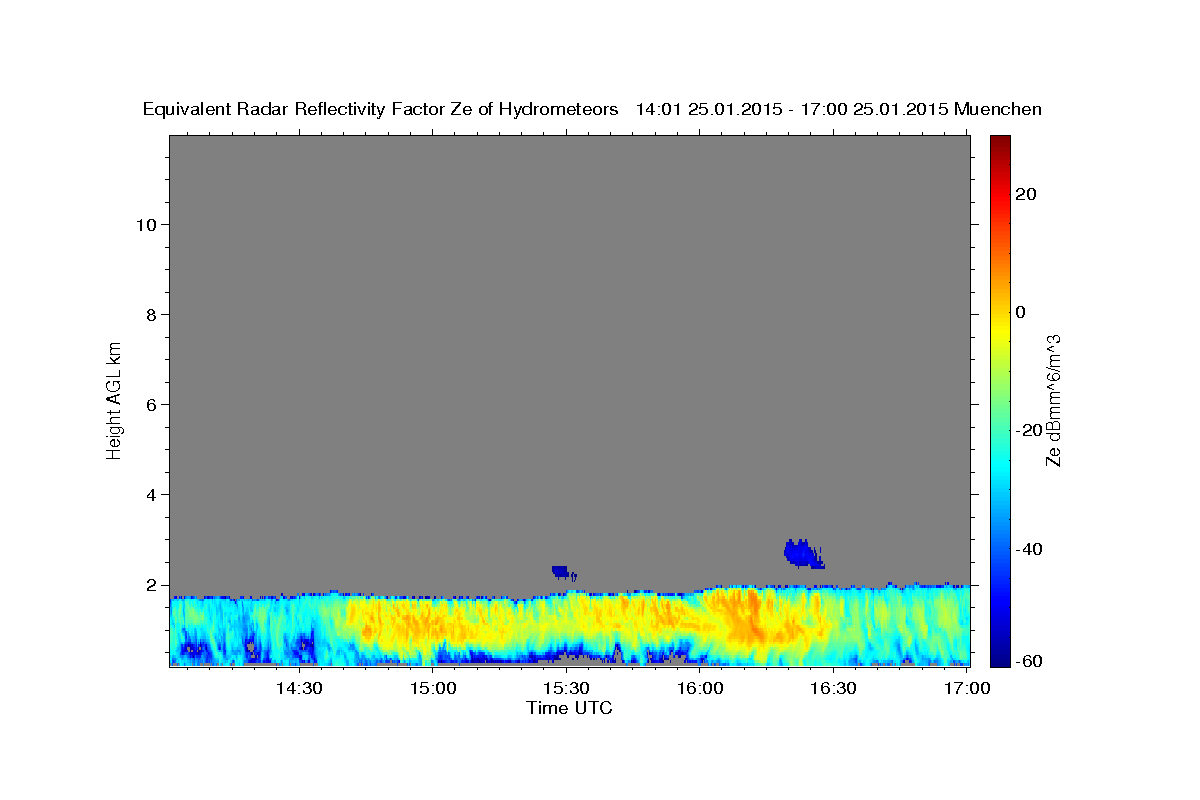Click the height tick label 6
The width and height of the screenshot is (1200, 800).
point(150,405)
